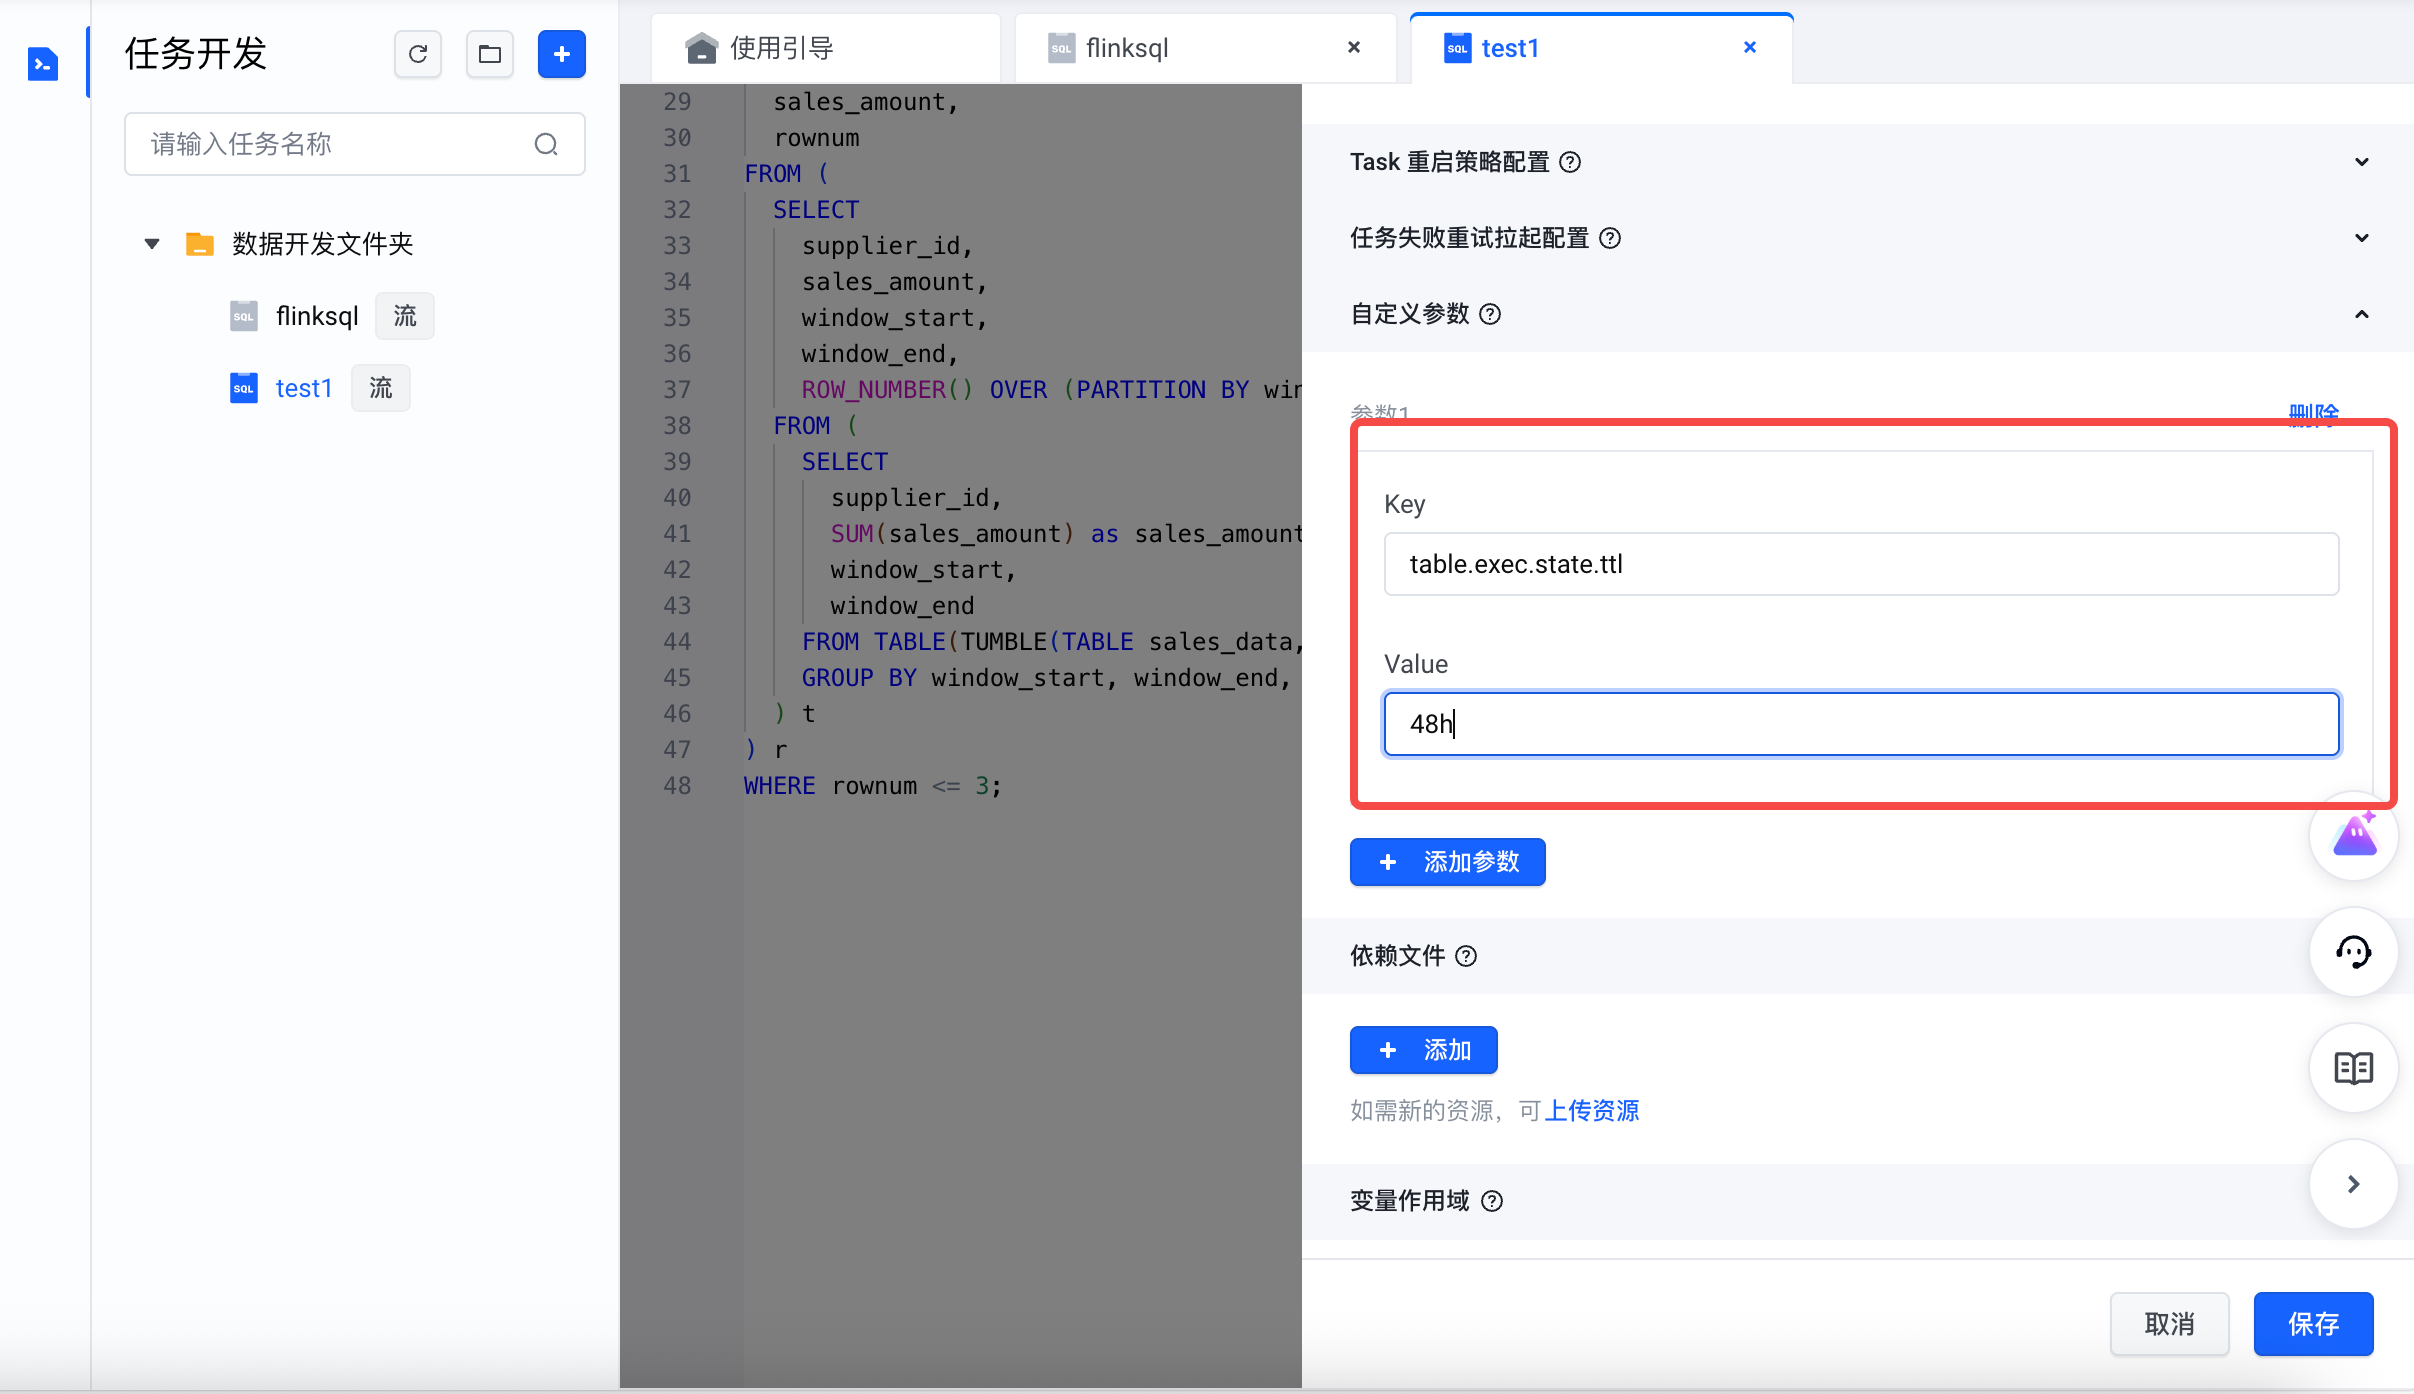Click the blue plus icon to create a task
Screen dimensions: 2414x1394
(562, 54)
